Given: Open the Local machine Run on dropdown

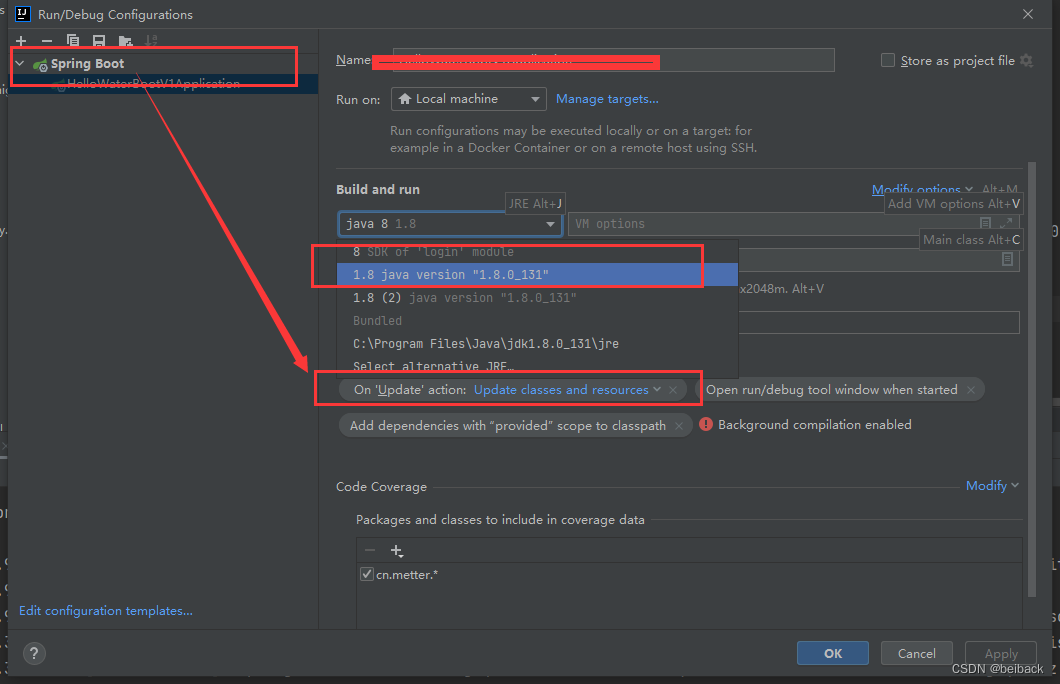Looking at the screenshot, I should click(468, 99).
